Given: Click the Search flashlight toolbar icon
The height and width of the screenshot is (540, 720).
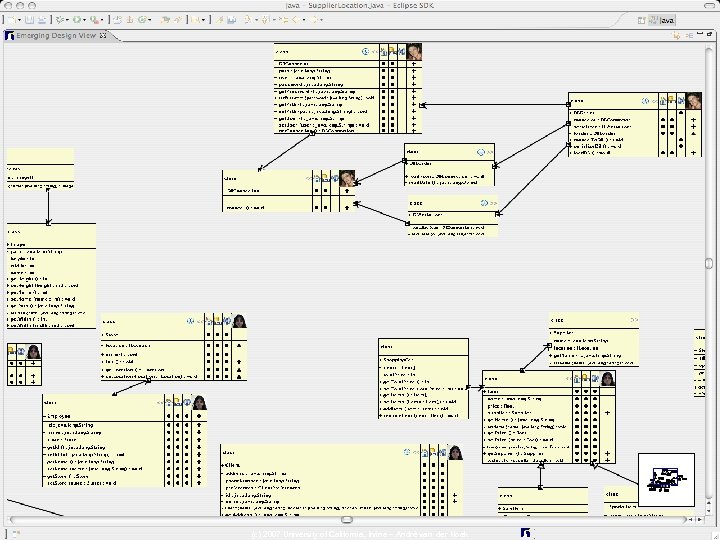Looking at the screenshot, I should coord(178,20).
